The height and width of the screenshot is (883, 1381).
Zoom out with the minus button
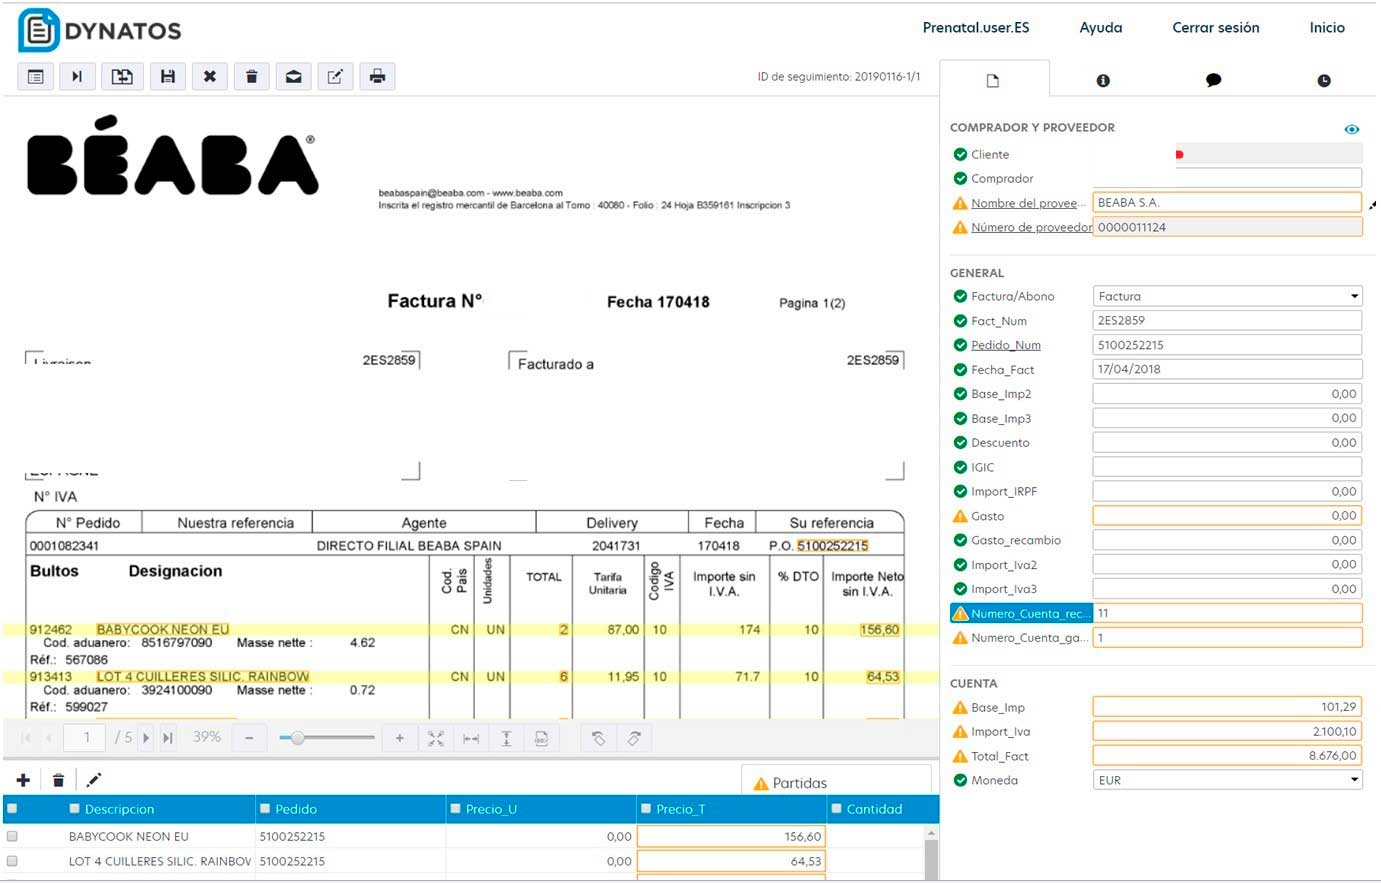[249, 738]
